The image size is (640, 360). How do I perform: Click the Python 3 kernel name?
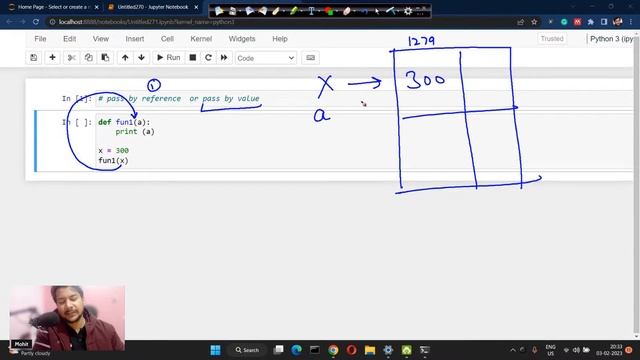point(611,39)
